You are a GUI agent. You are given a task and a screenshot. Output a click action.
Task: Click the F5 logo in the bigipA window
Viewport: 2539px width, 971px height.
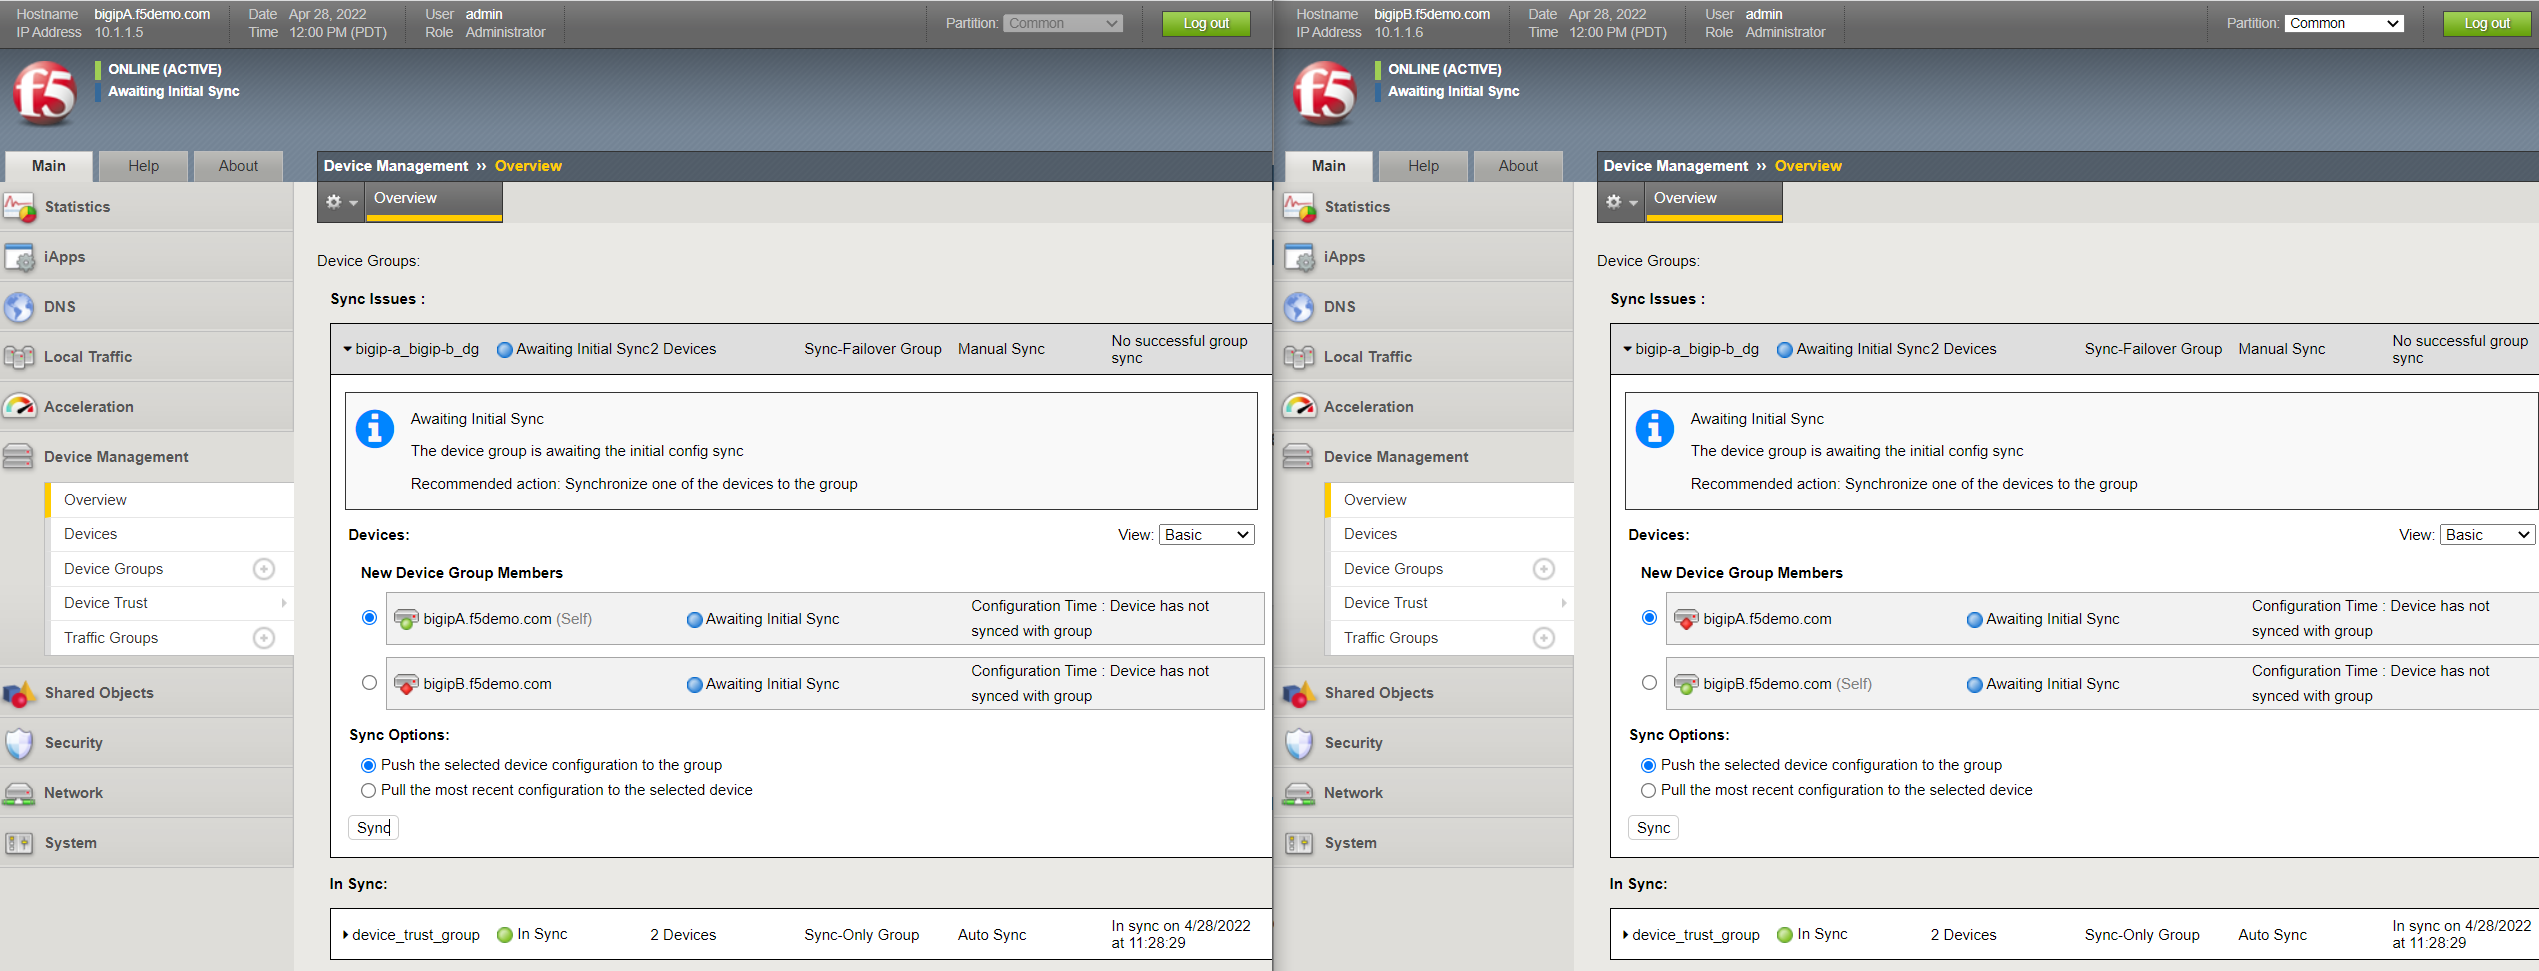(45, 93)
